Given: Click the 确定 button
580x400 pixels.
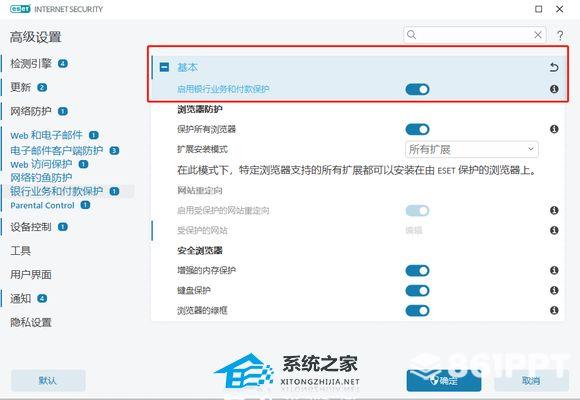Looking at the screenshot, I should (x=444, y=380).
